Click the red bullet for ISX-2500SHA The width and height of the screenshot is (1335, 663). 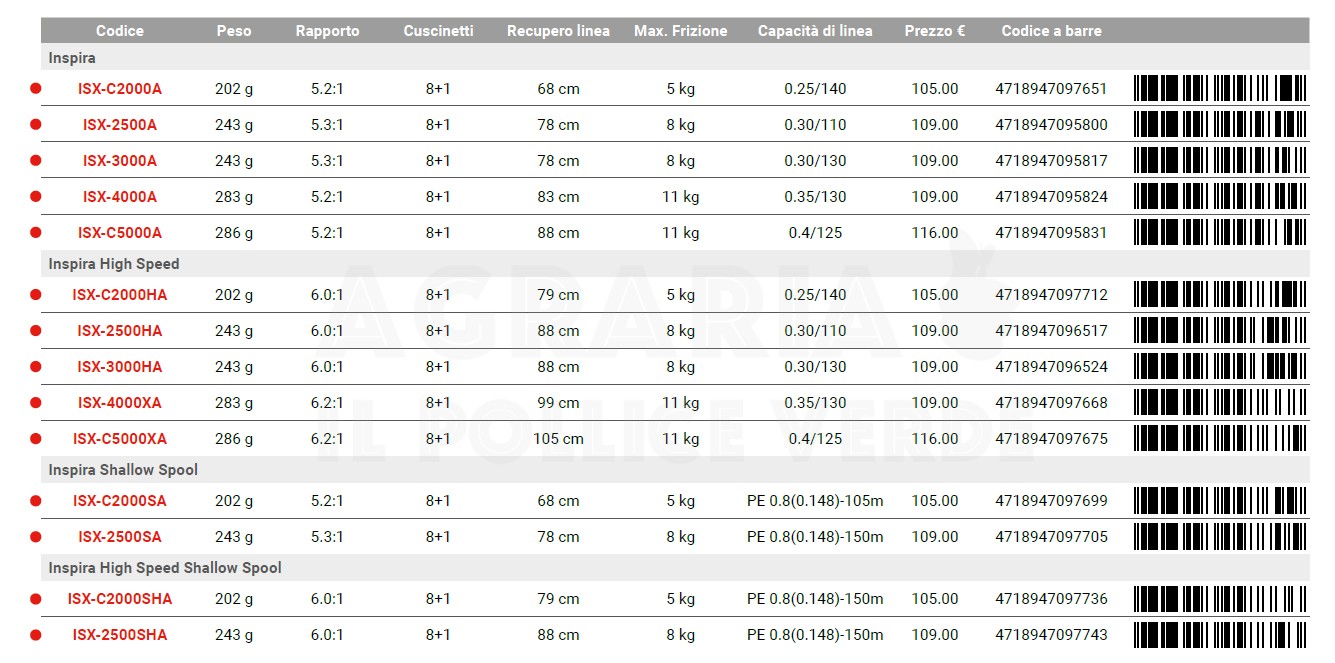pos(36,634)
